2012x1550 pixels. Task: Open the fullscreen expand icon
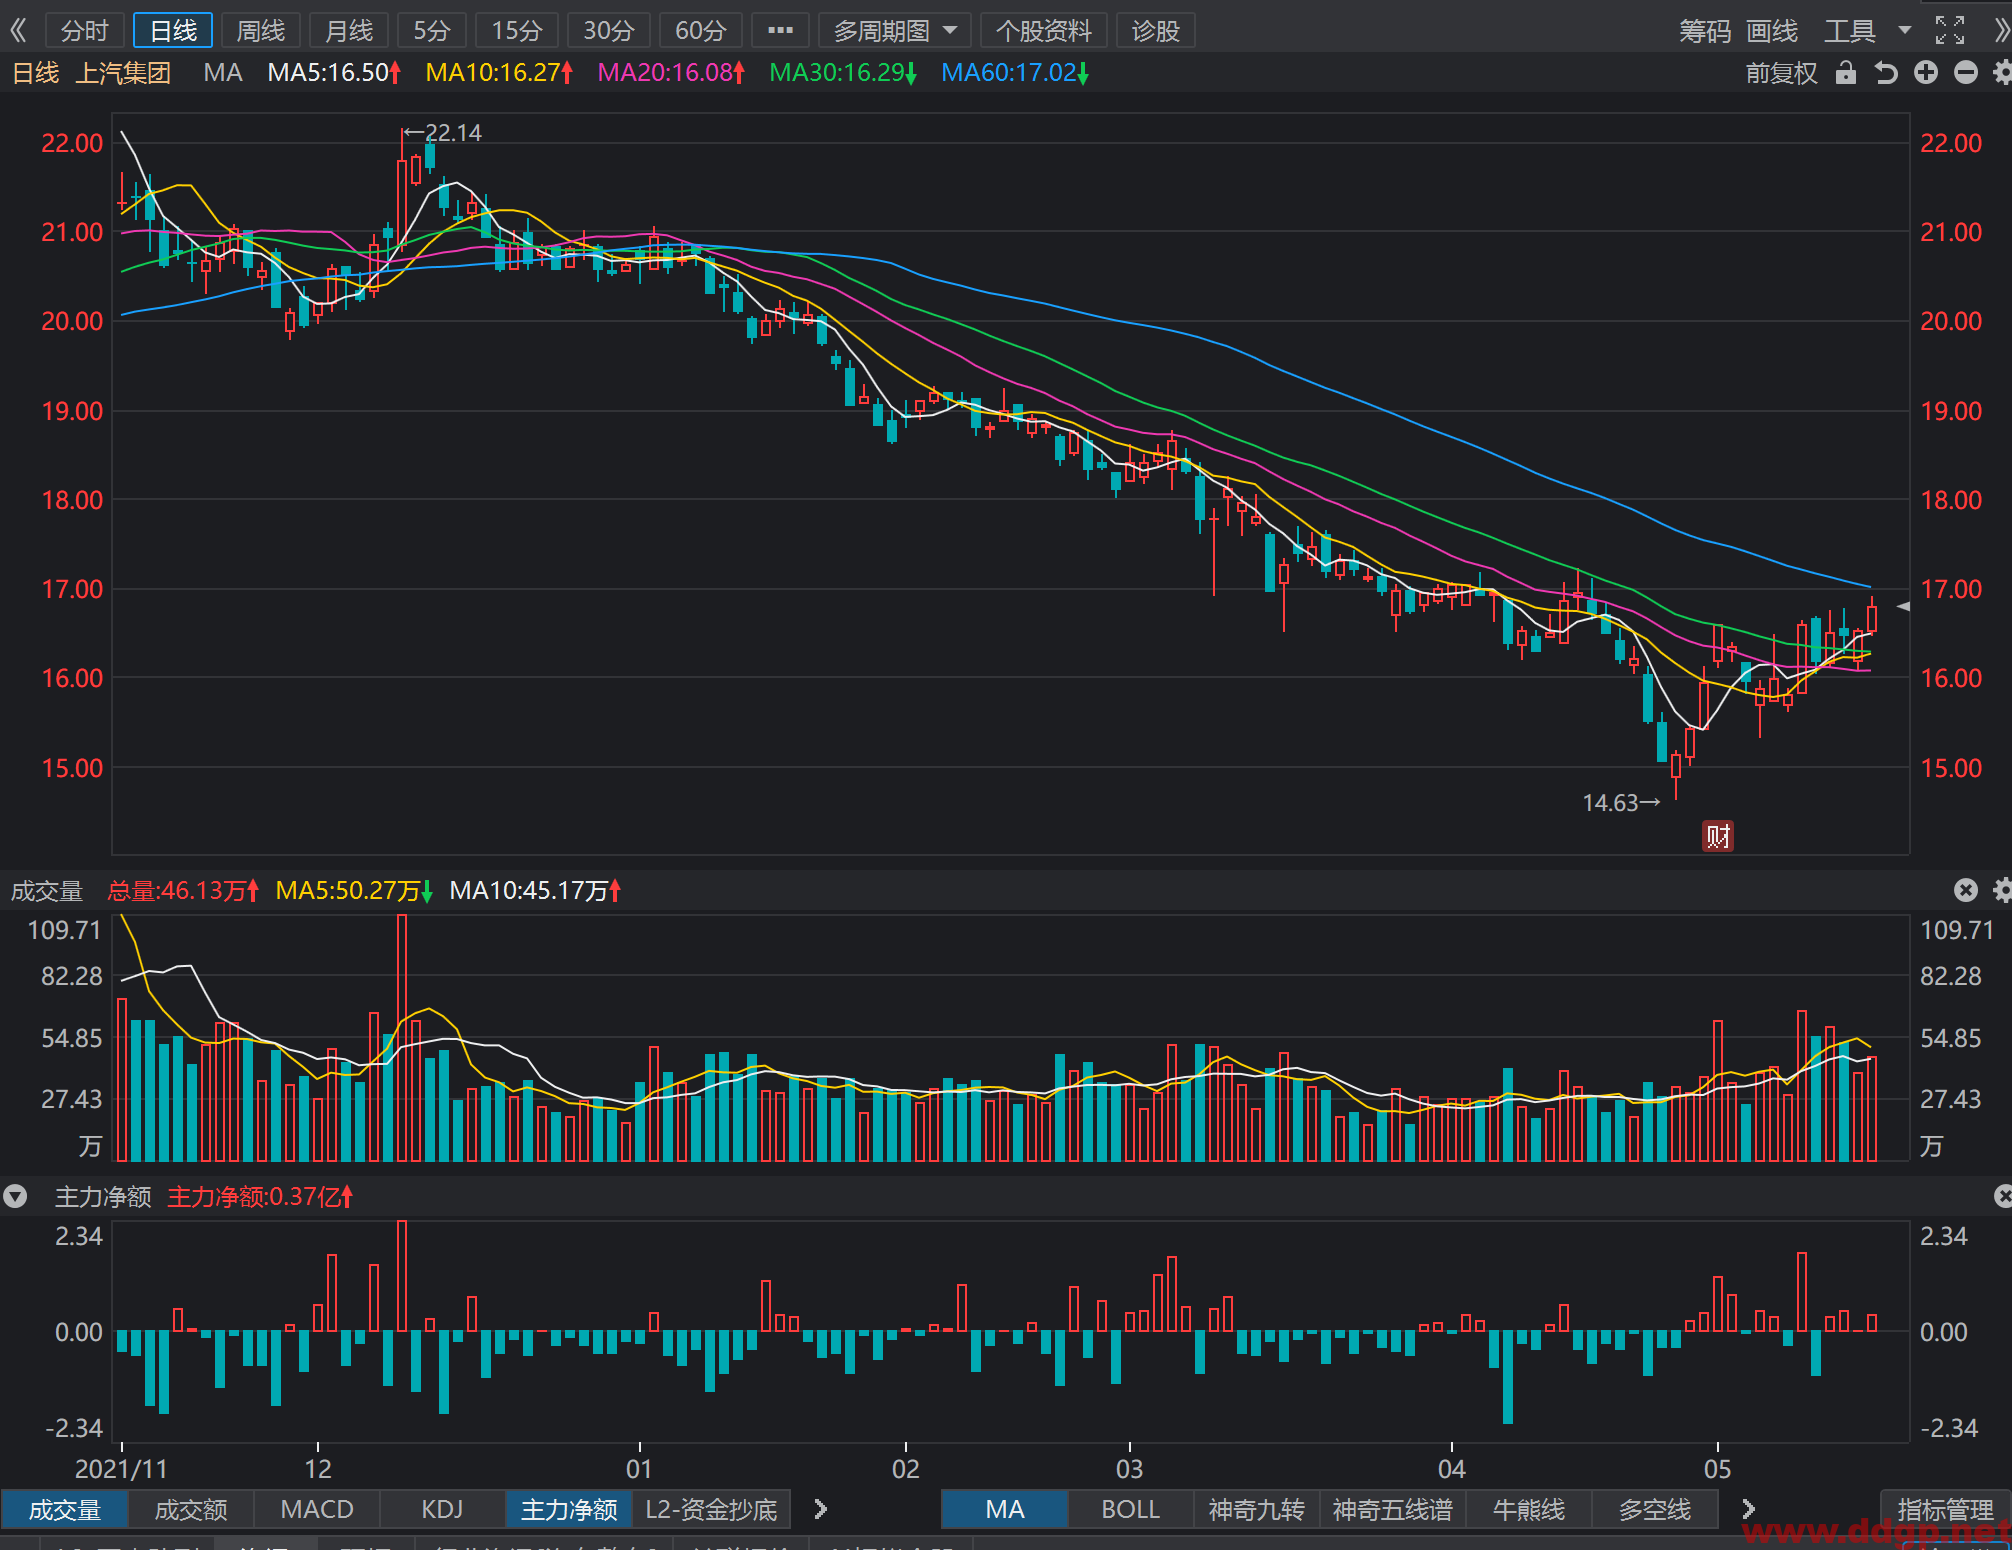[1949, 30]
